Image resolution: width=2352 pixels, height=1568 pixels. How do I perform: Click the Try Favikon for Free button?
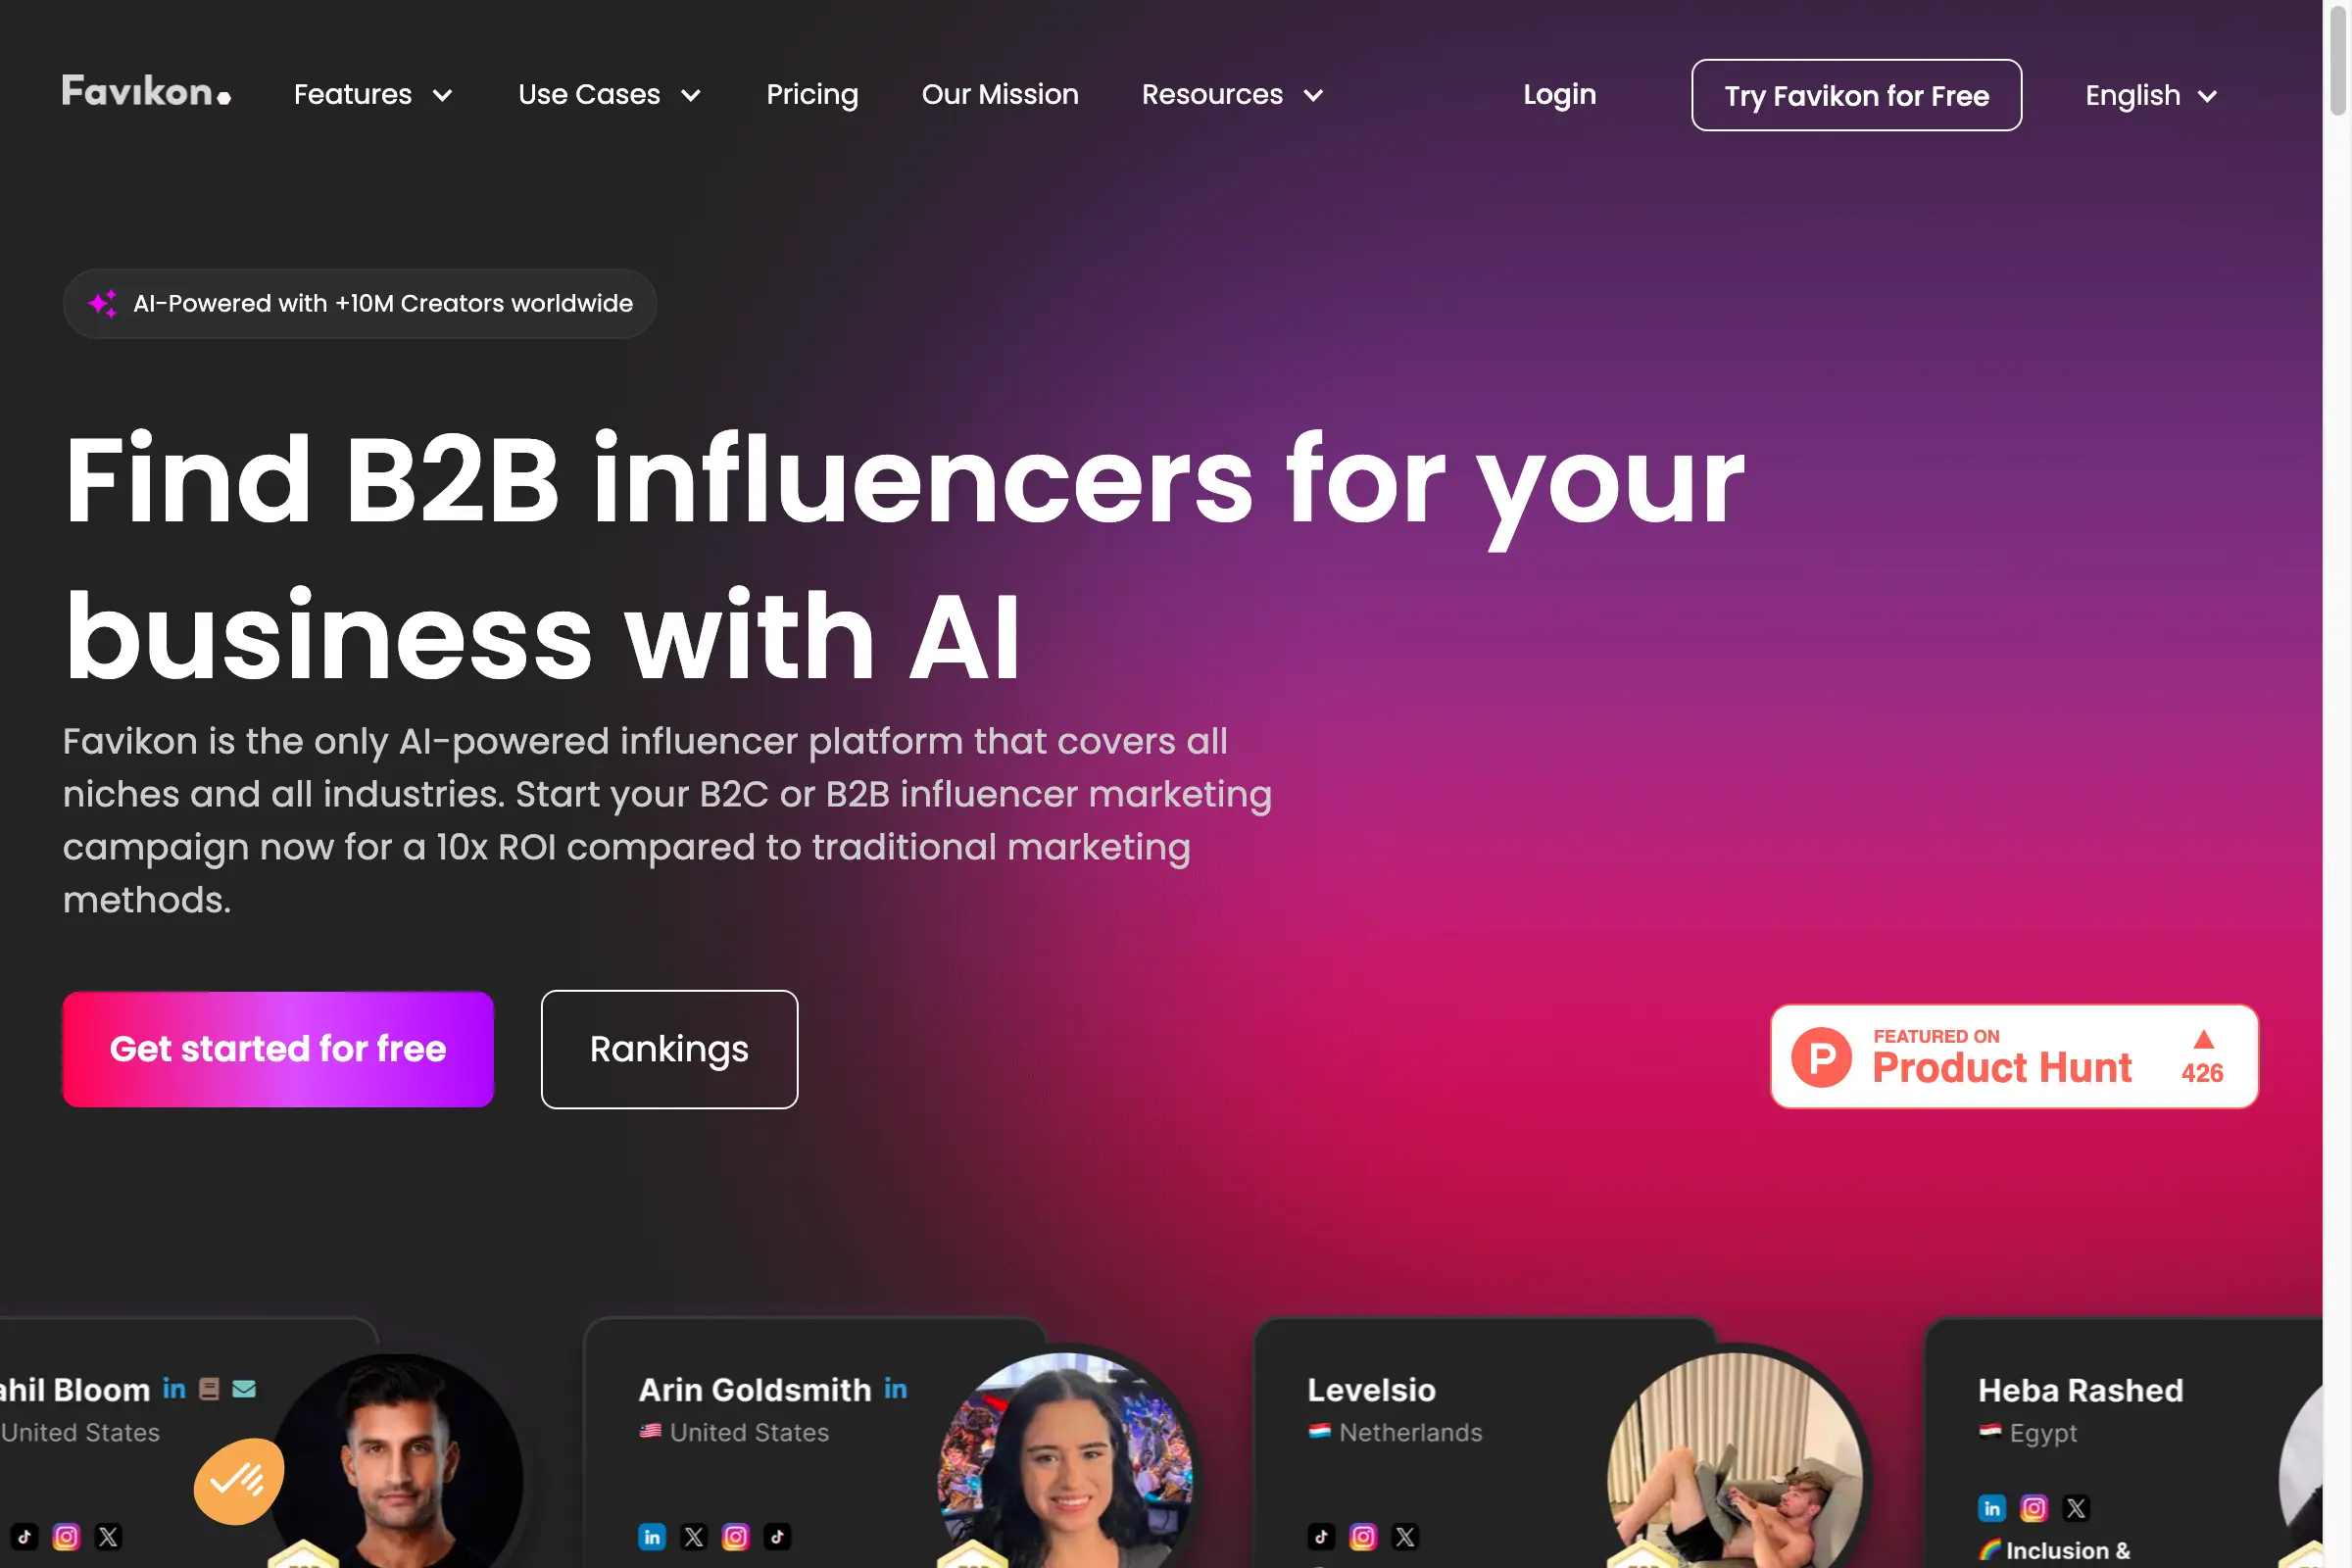tap(1855, 93)
